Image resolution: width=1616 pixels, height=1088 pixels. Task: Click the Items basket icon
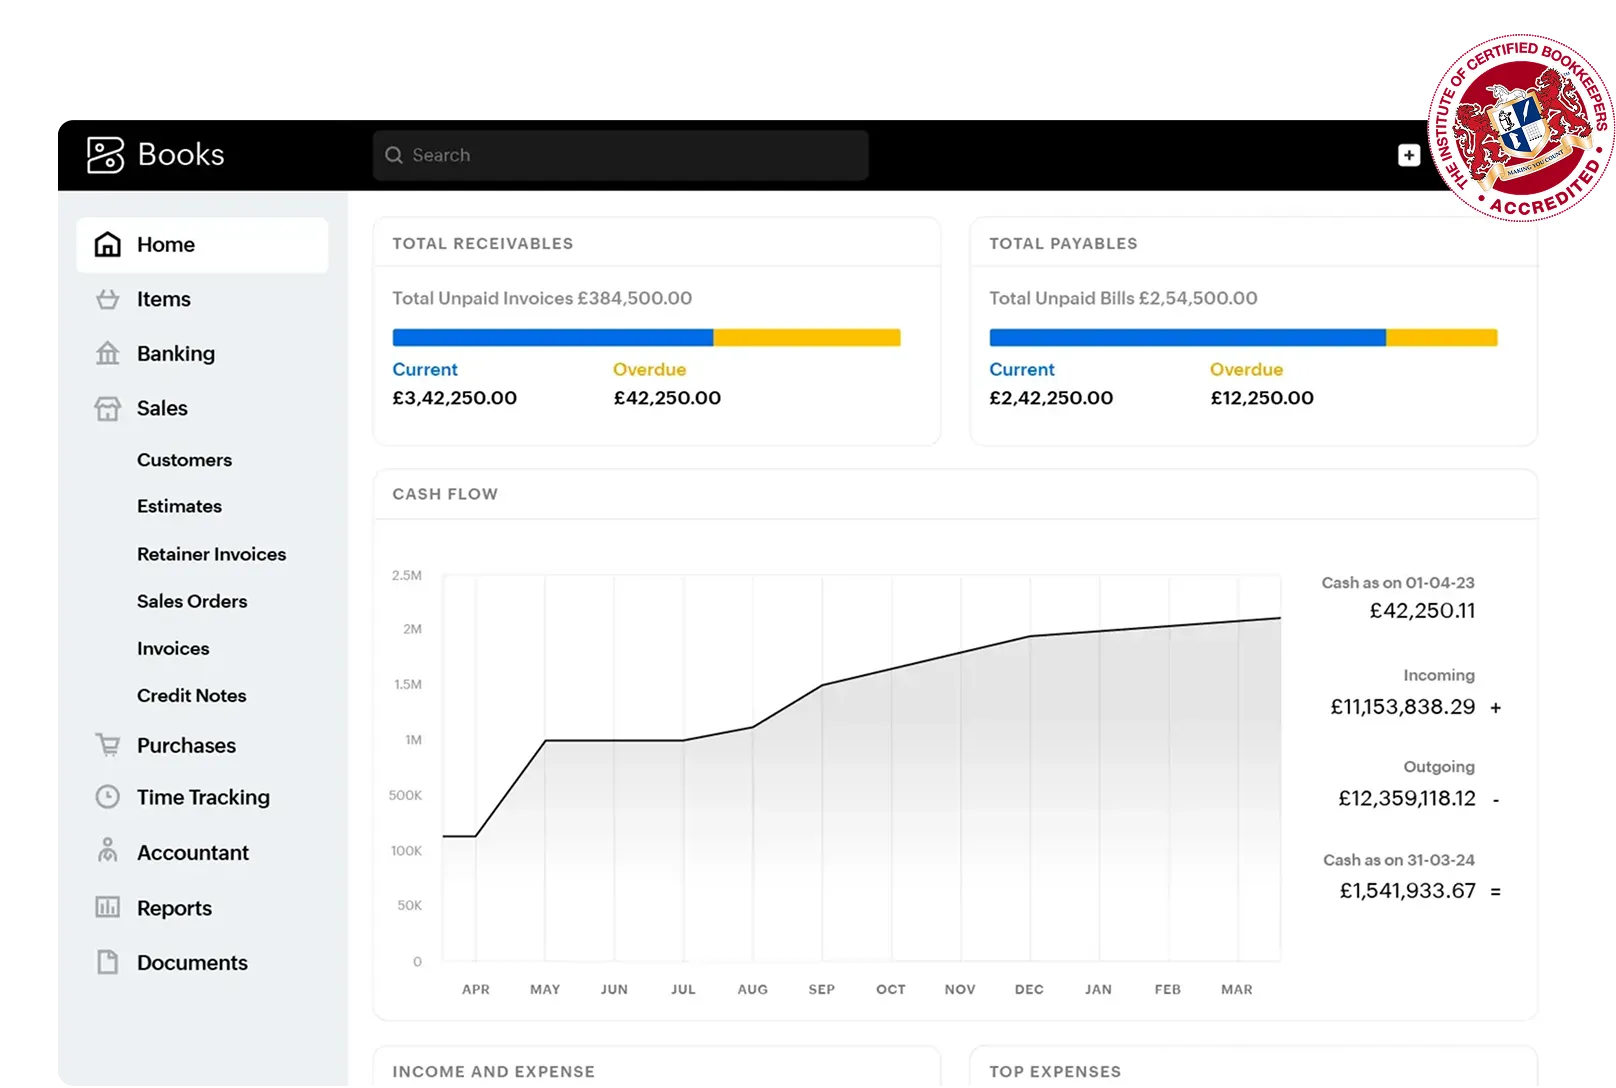107,298
